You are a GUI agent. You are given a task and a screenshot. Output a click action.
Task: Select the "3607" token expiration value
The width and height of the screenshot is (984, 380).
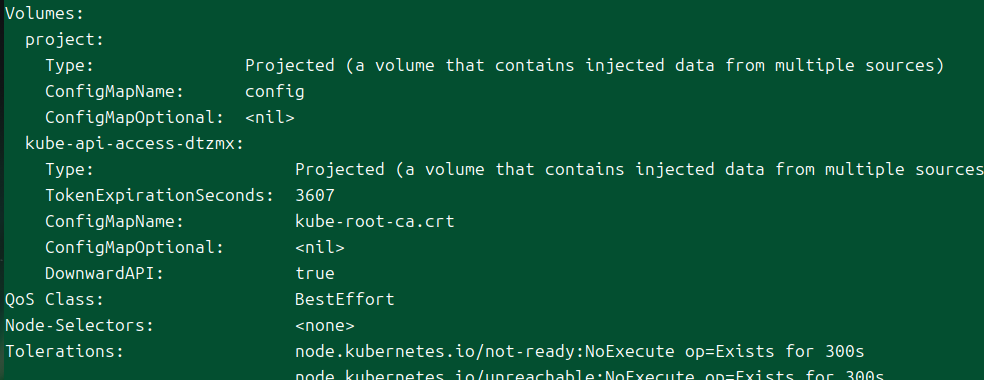point(315,196)
